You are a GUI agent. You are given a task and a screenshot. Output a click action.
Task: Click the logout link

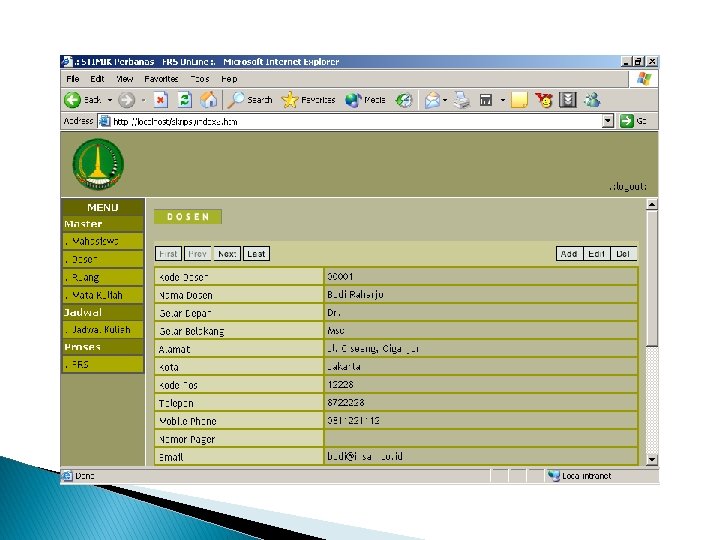coord(627,186)
